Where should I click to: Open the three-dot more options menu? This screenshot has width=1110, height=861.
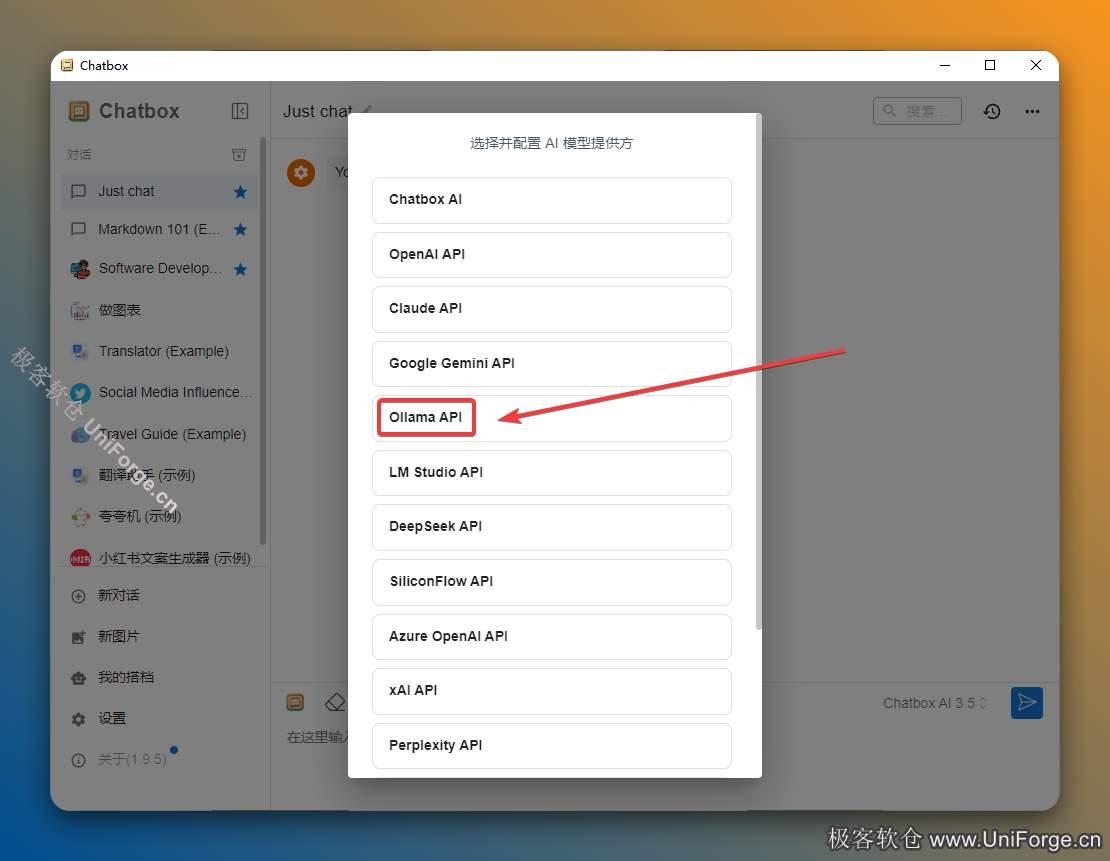coord(1032,111)
